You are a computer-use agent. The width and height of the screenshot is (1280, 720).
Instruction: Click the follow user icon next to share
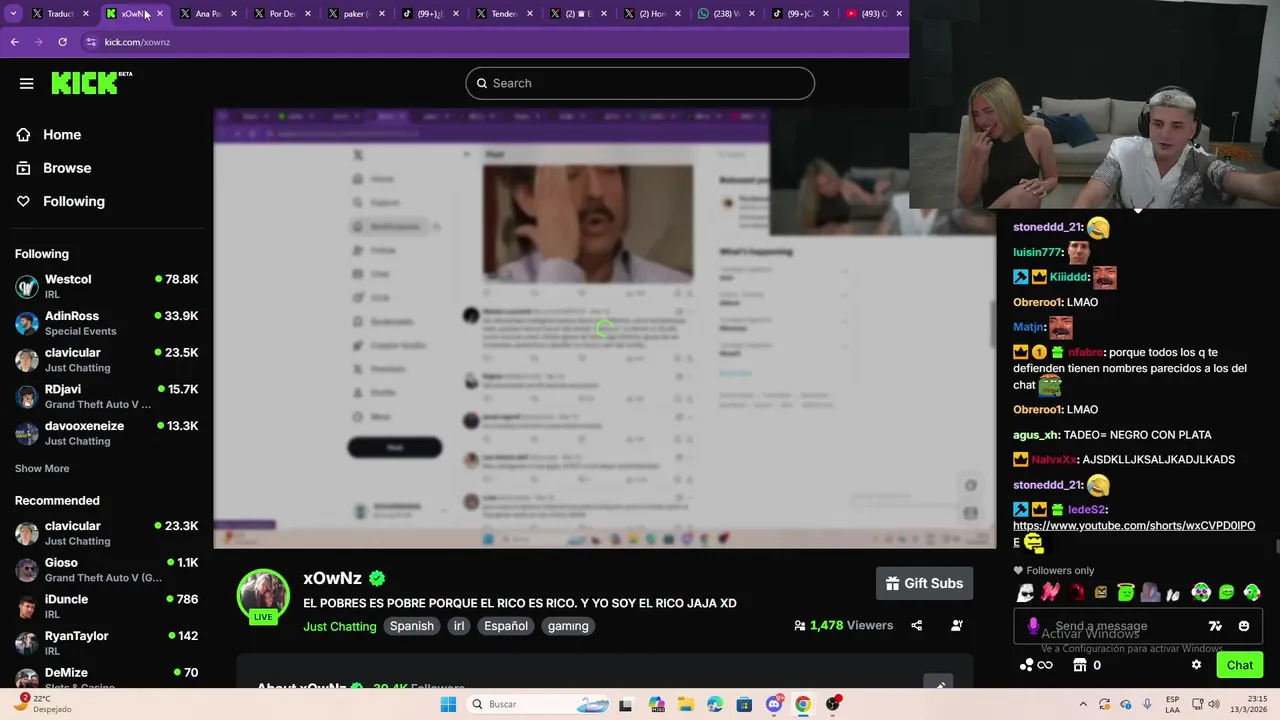tap(957, 626)
